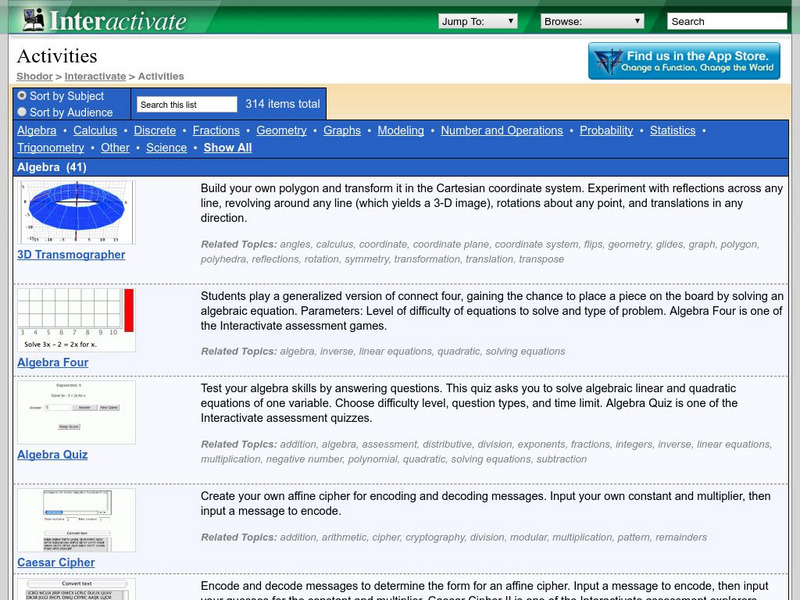Viewport: 800px width, 600px height.
Task: Click inside the Search this list field
Action: pyautogui.click(x=185, y=103)
